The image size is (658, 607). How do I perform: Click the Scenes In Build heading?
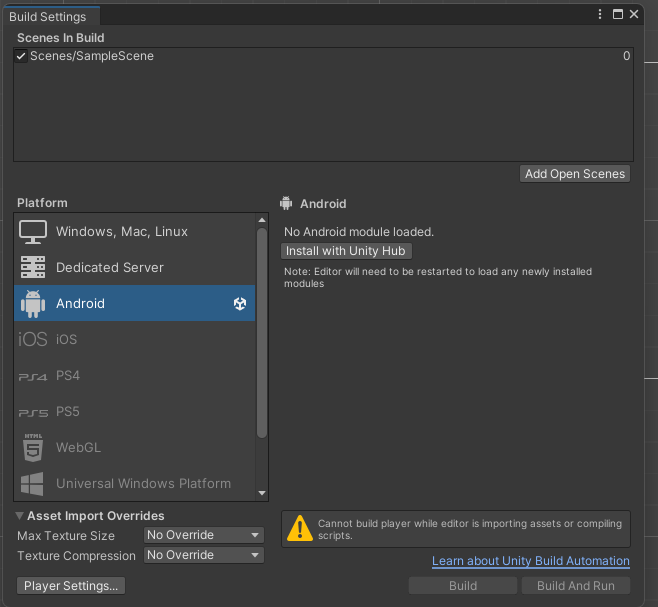click(61, 38)
